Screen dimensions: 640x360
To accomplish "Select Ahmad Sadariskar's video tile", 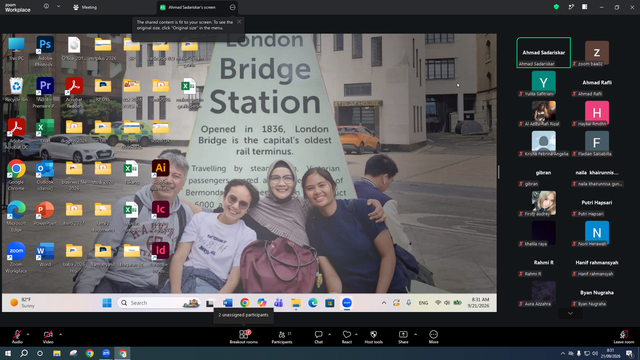I will tap(544, 52).
